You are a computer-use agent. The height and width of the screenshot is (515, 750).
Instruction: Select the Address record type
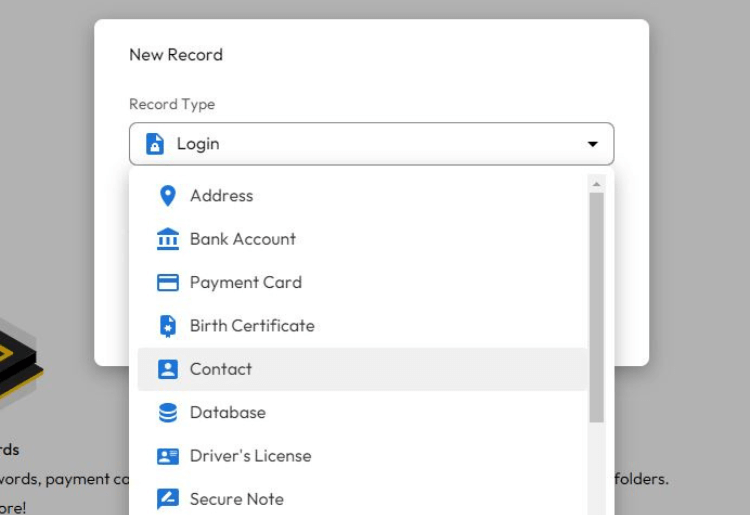coord(221,196)
